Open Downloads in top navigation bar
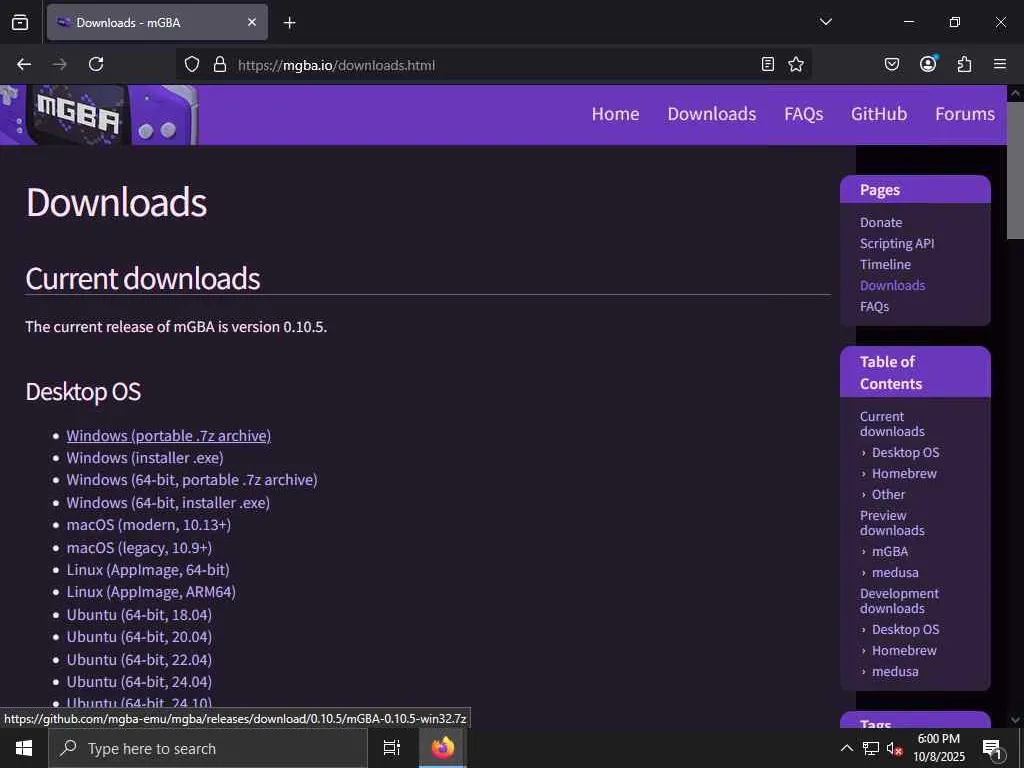Screen dimensions: 1024x768 [x=711, y=114]
